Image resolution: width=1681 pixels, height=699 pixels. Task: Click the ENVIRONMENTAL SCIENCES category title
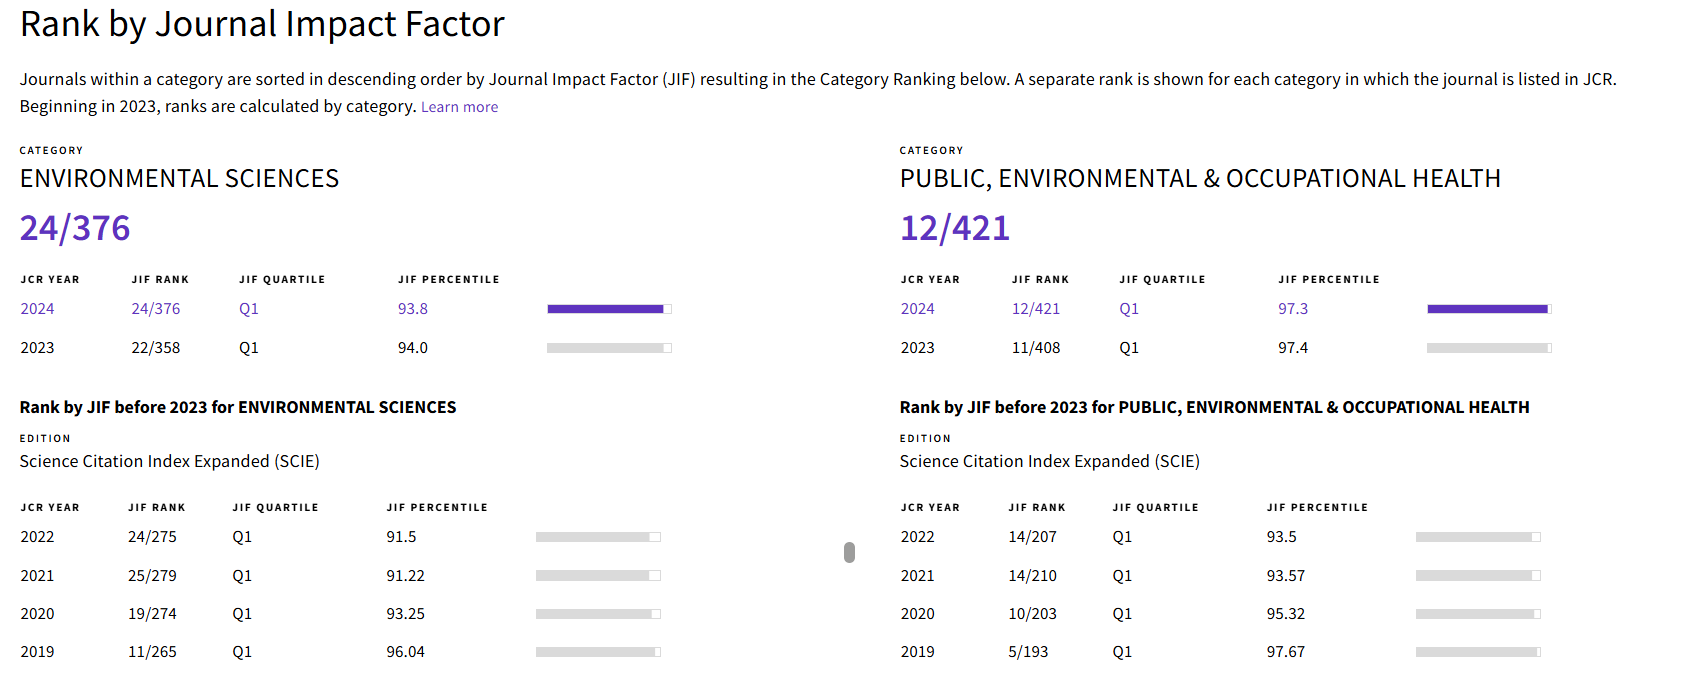point(180,179)
